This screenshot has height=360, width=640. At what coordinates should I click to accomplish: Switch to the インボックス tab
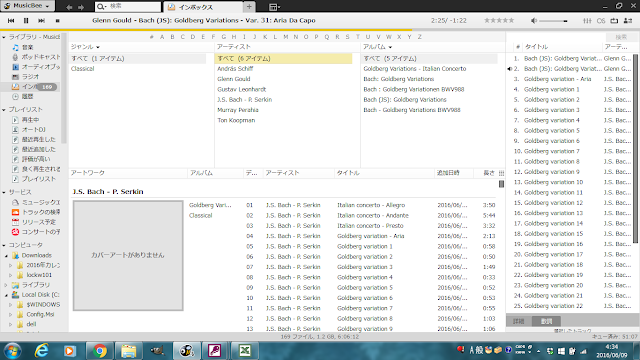[x=203, y=7]
